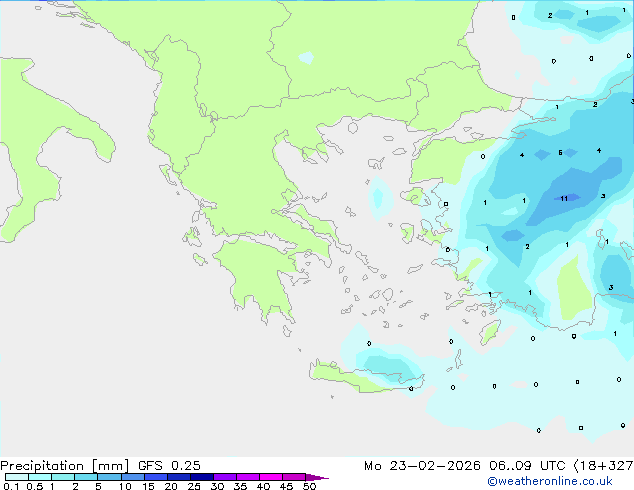Click the "0.5" legend scale label
The height and width of the screenshot is (490, 634).
click(35, 486)
